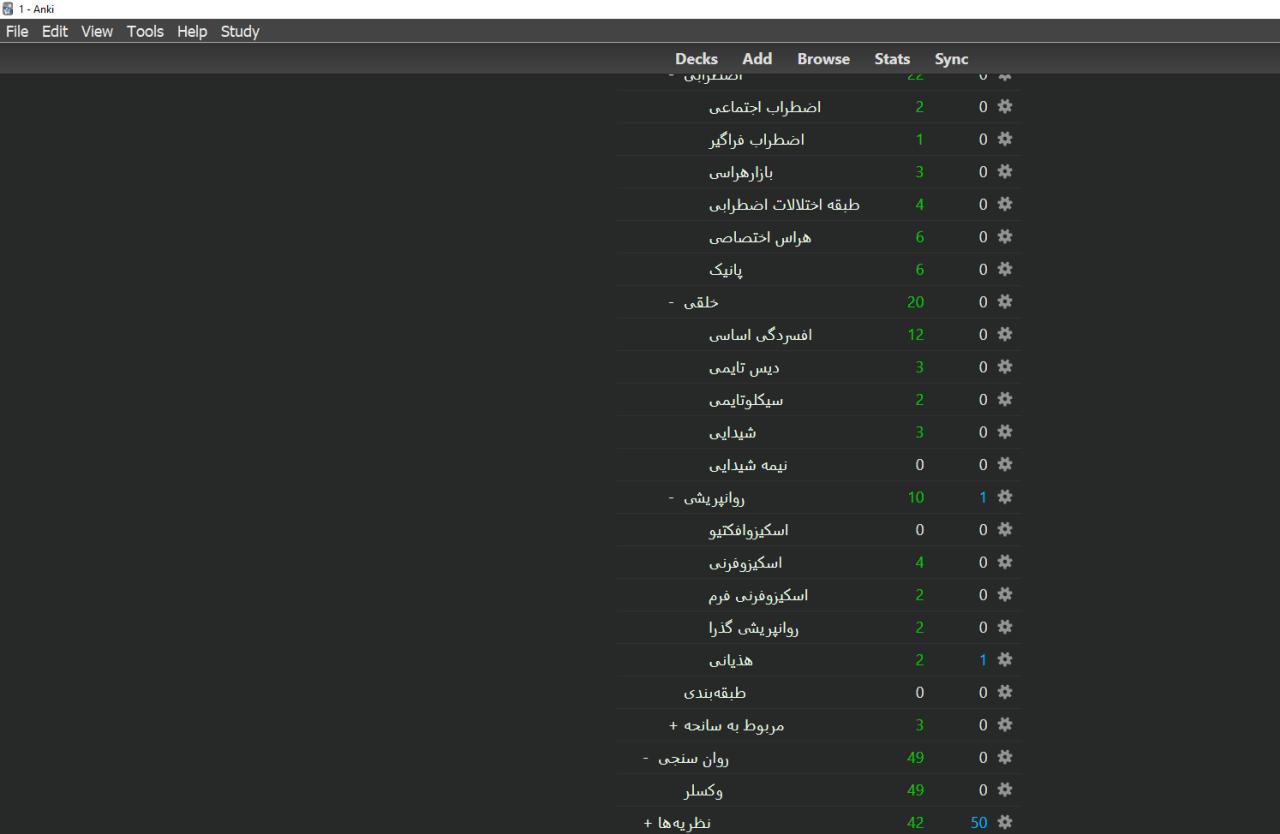The height and width of the screenshot is (834, 1280).
Task: Click gear icon beside طبقه‌بندی deck
Action: (1006, 692)
